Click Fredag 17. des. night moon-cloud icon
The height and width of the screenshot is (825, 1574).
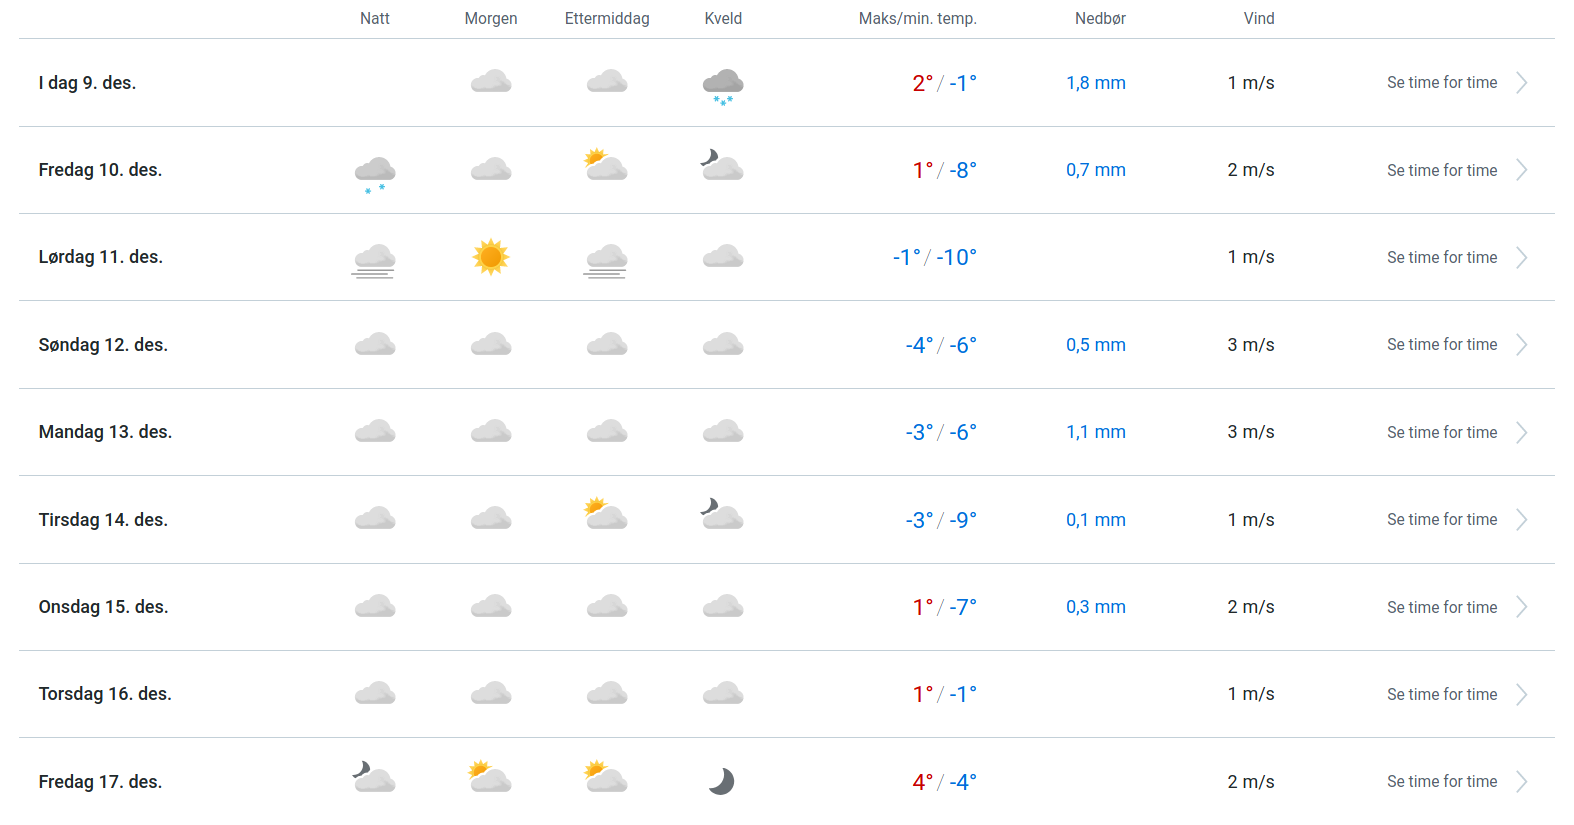click(374, 777)
